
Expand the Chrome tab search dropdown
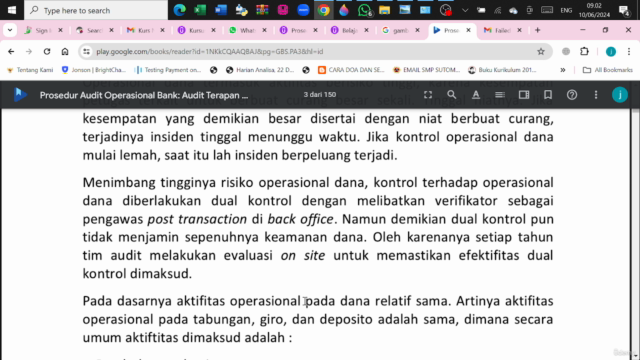click(10, 30)
